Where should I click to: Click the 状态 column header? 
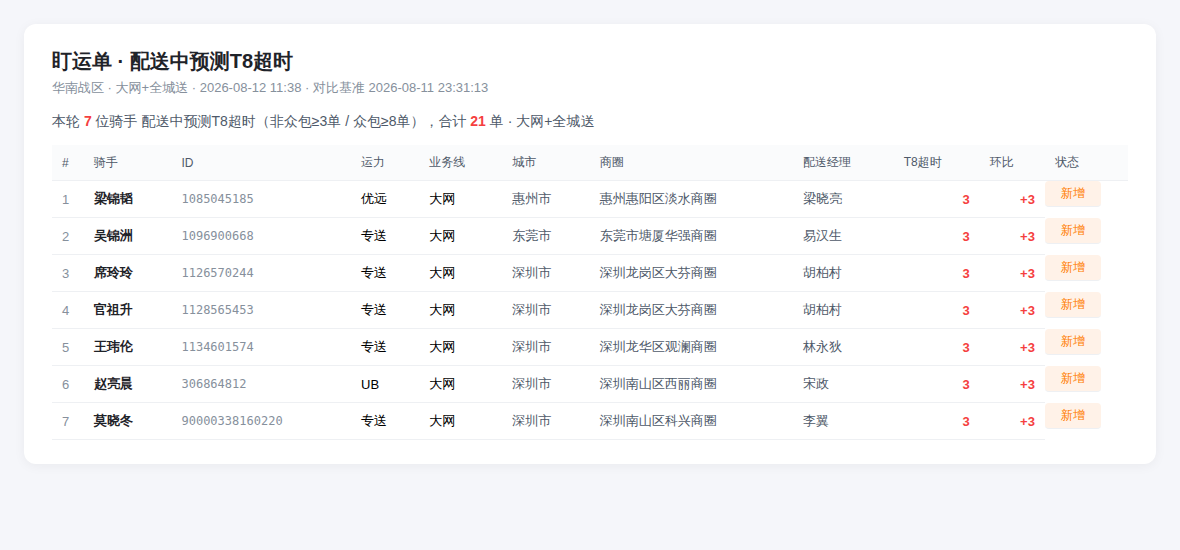point(1067,163)
